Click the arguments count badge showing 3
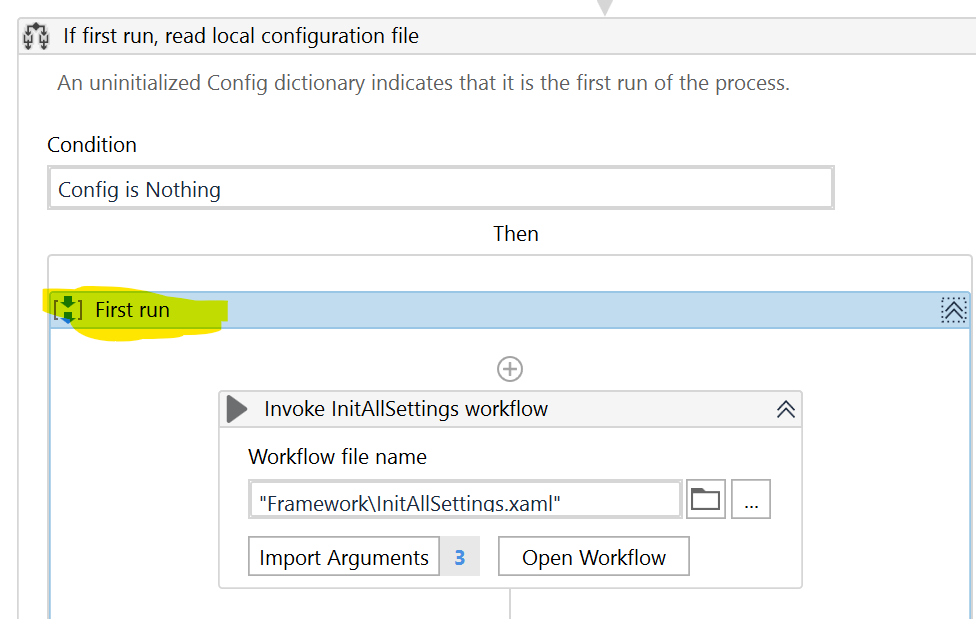The image size is (976, 619). (459, 556)
